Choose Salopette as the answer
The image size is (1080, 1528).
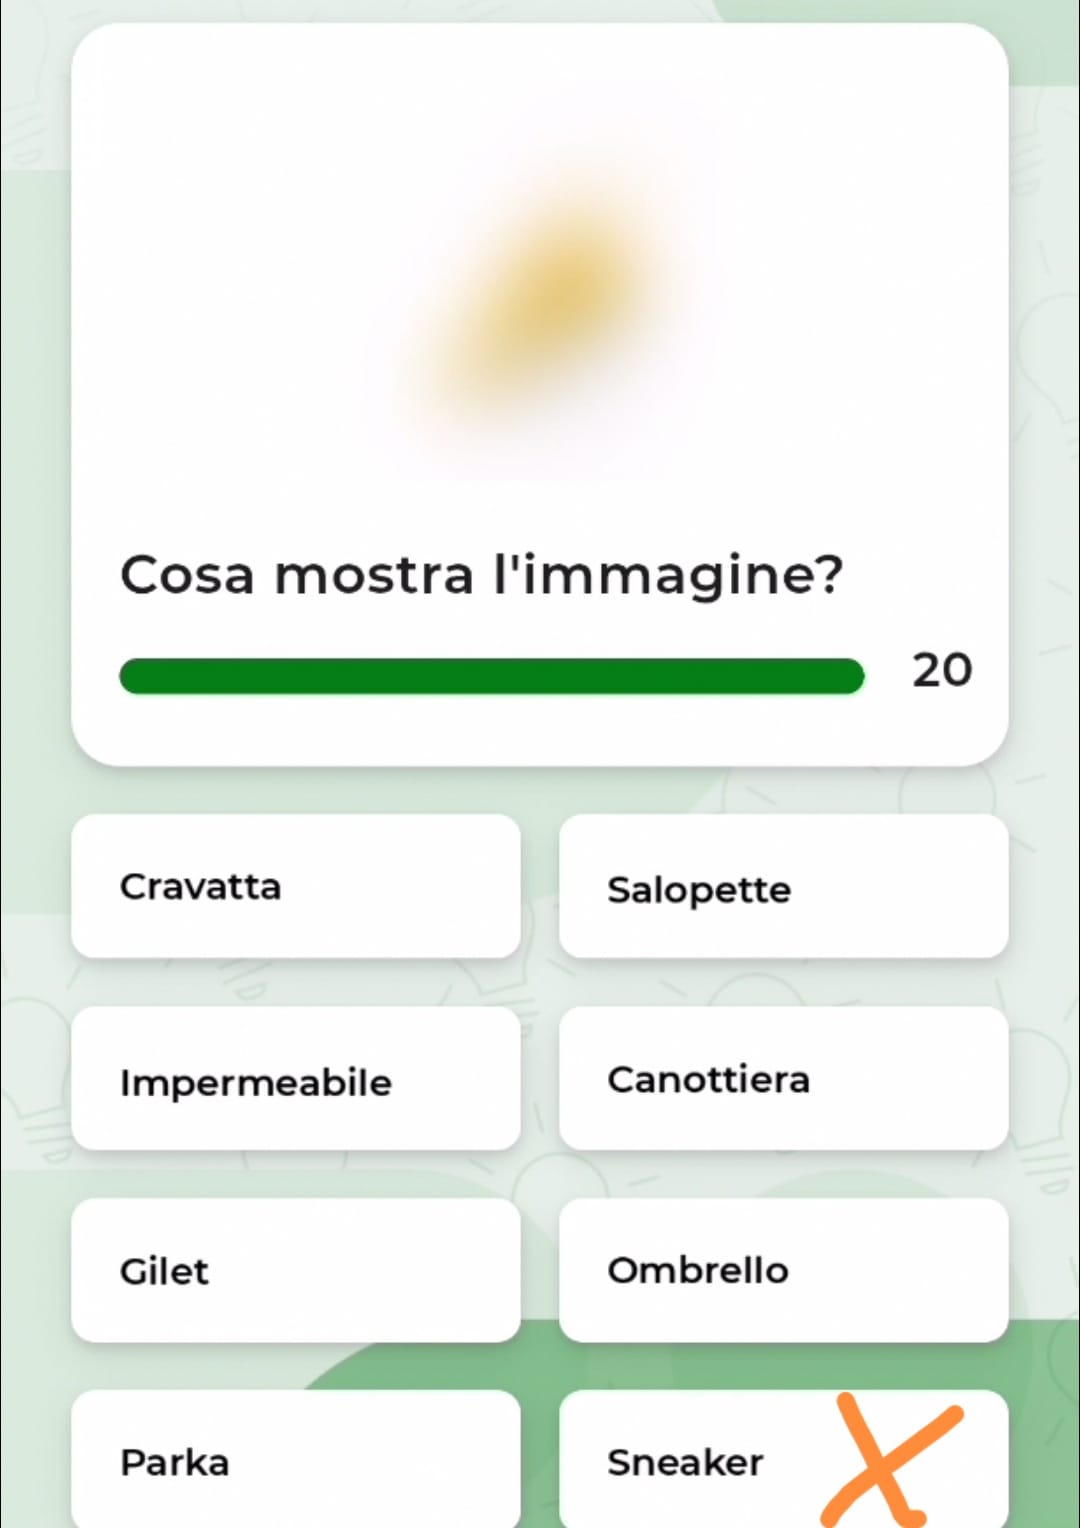[783, 886]
